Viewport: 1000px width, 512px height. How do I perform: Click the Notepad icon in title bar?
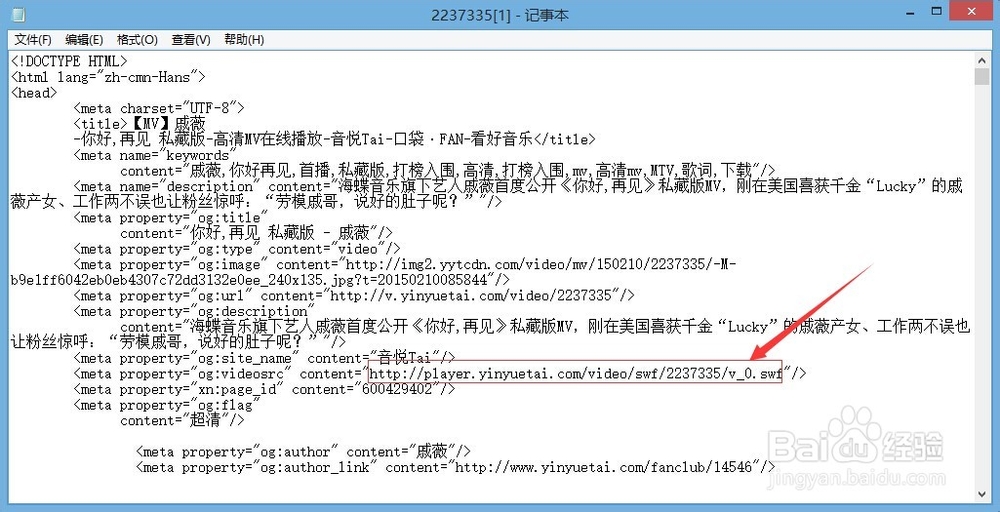18,14
